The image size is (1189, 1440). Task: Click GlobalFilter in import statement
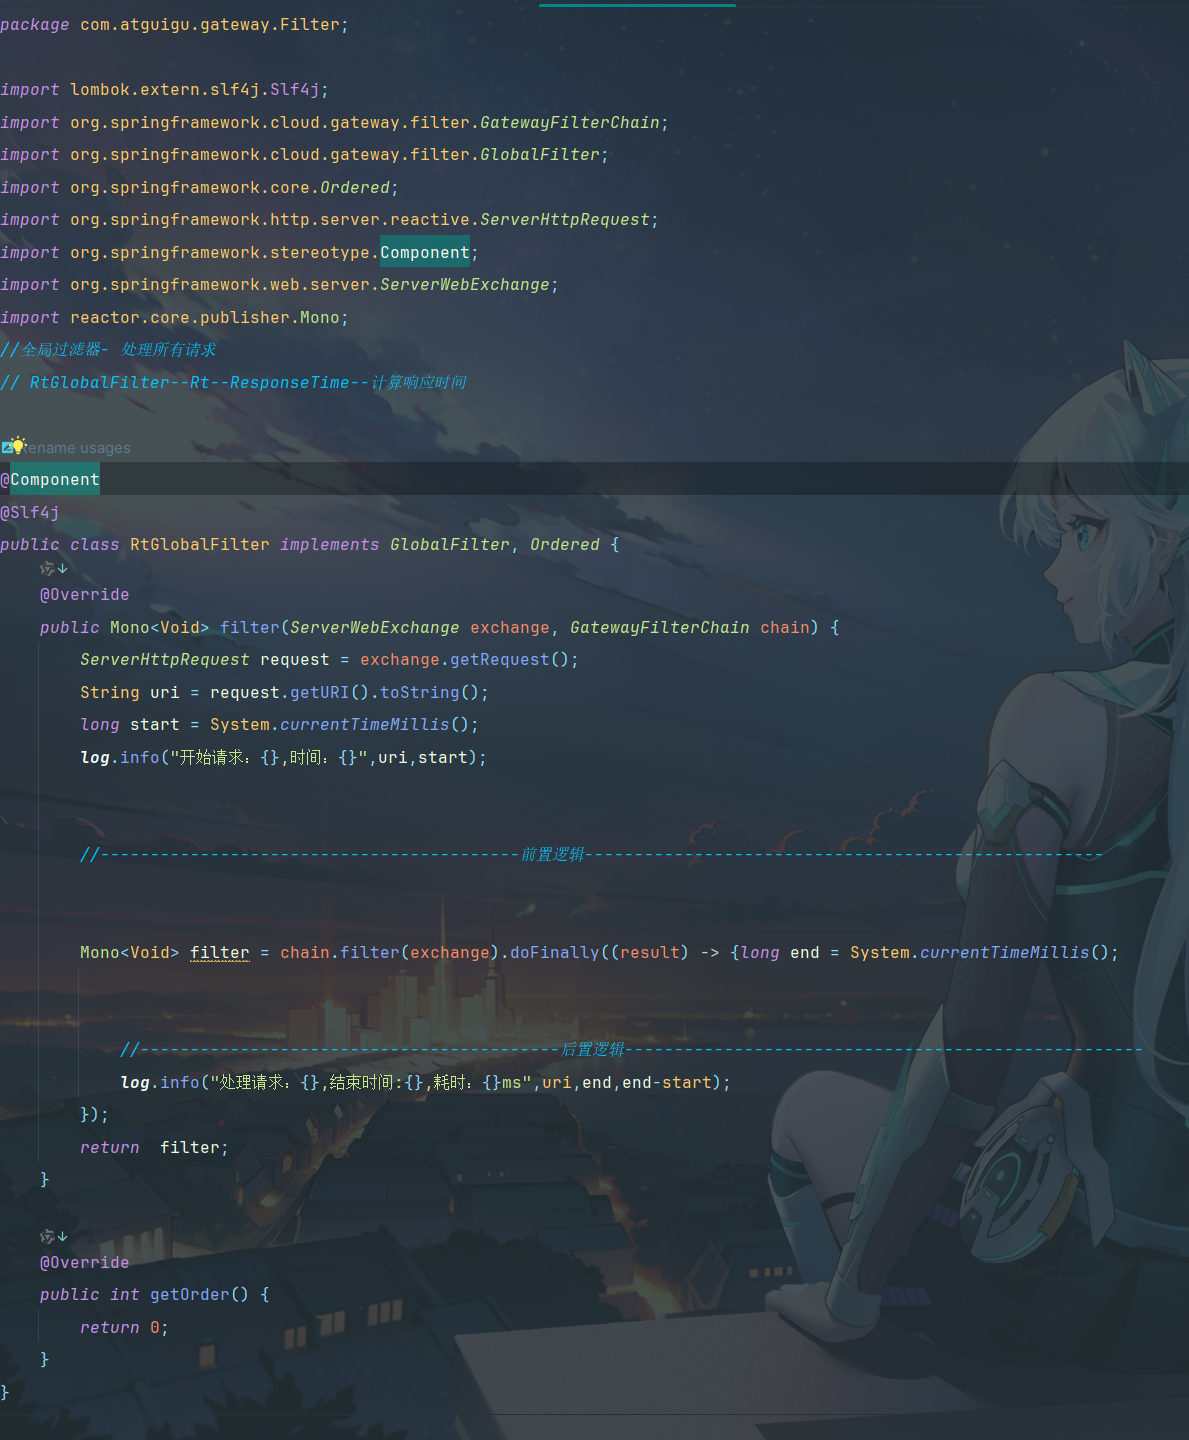540,155
